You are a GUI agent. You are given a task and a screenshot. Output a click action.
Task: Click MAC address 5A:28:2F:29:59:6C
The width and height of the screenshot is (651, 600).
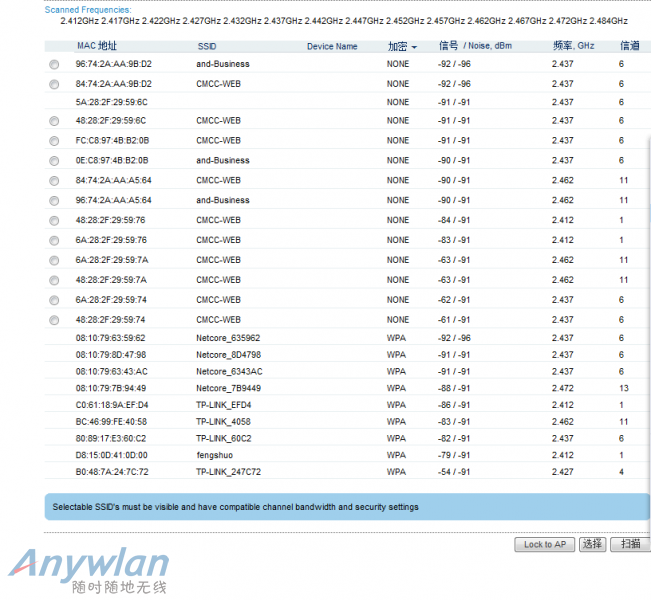111,102
